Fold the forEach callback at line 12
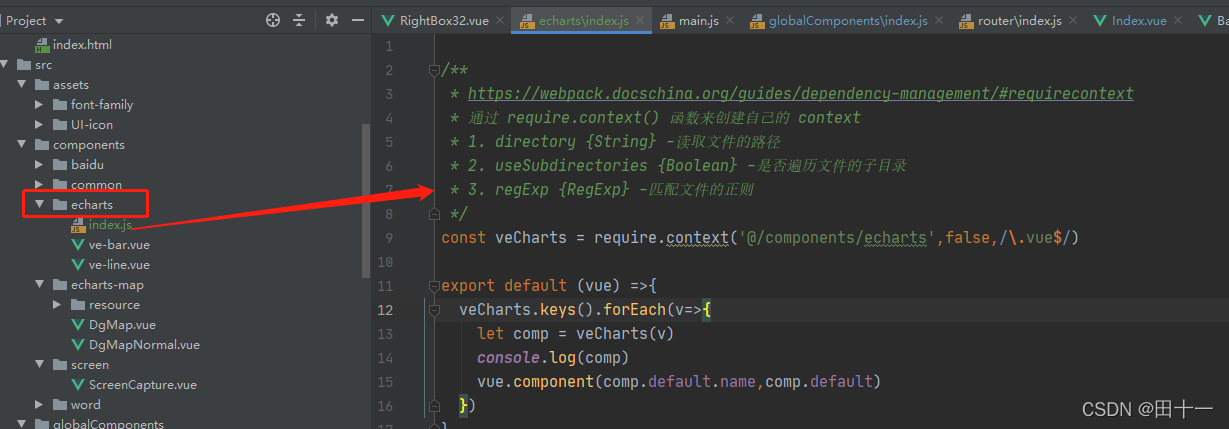The height and width of the screenshot is (429, 1229). coord(433,310)
